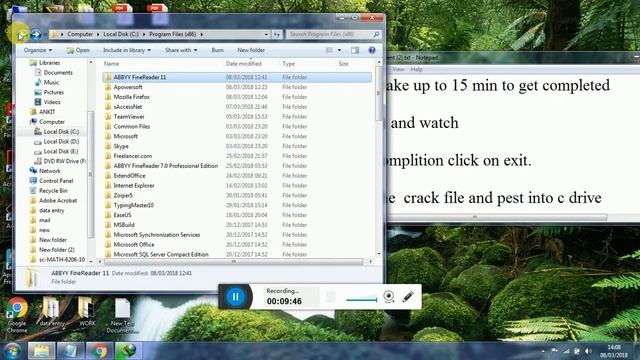Select the Internet Explorer folder
640x360 pixels.
coord(134,185)
